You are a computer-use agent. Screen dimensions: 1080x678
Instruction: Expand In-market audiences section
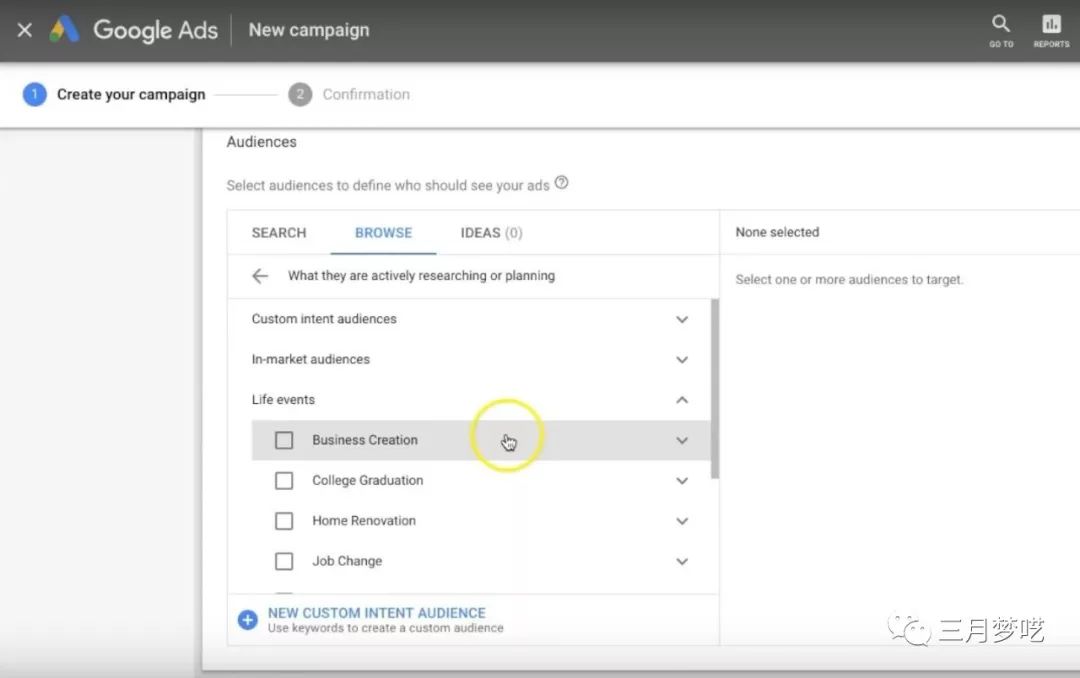pos(682,360)
